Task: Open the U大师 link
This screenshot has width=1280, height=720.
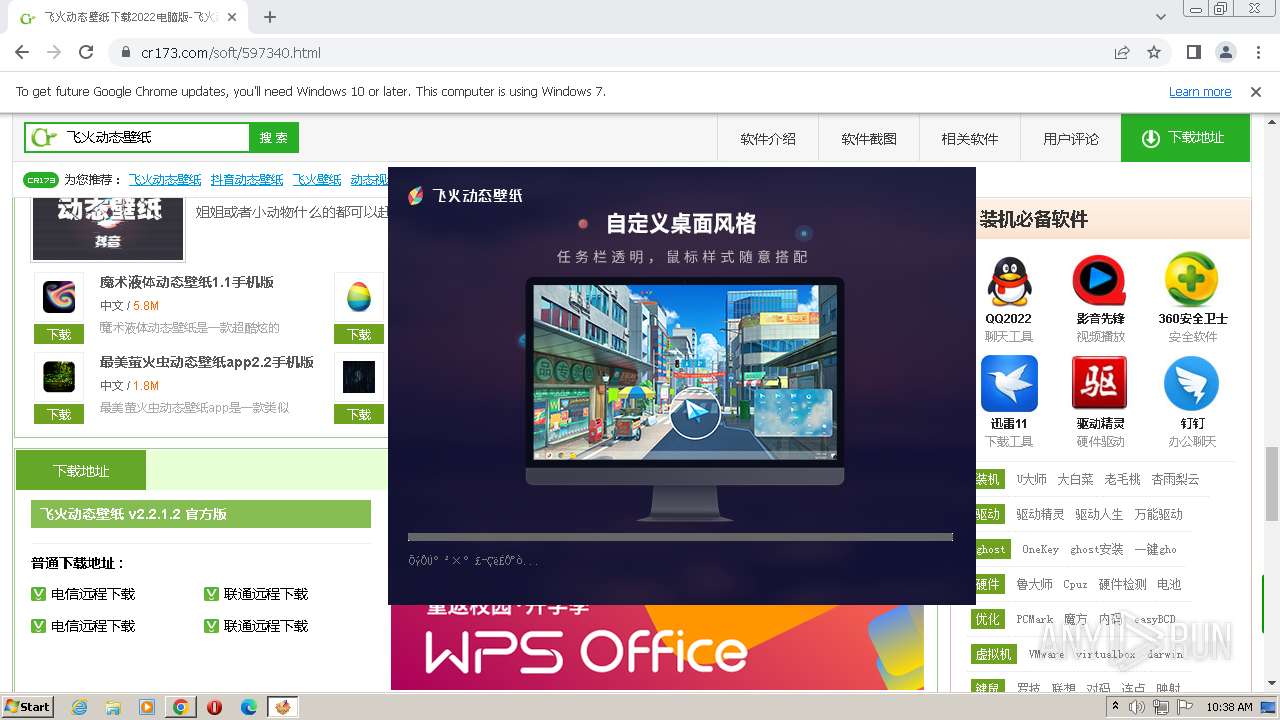Action: (1031, 479)
